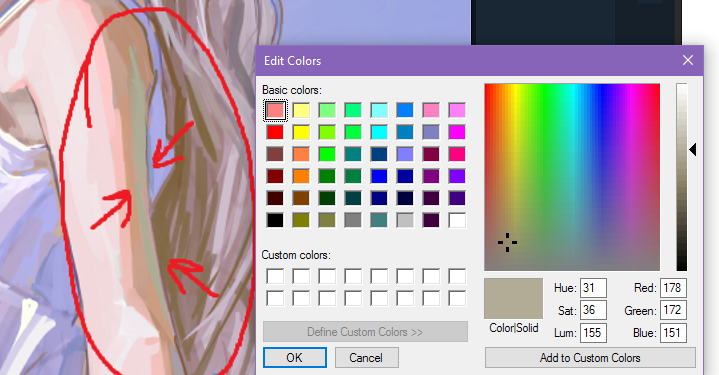
Task: Click the Define Custom Colors button
Action: click(x=365, y=331)
